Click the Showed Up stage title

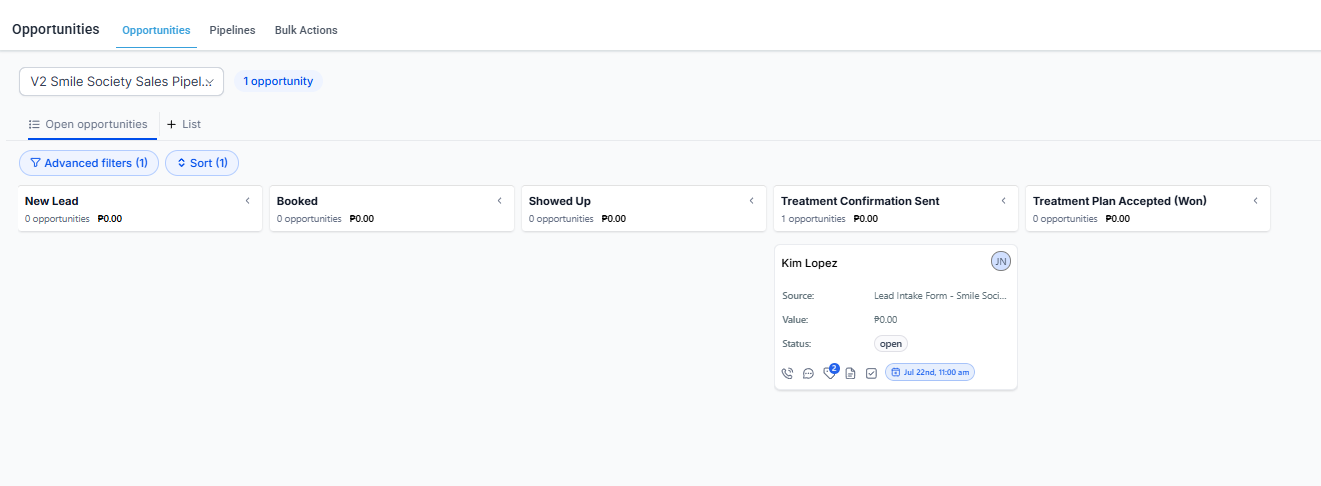point(560,201)
